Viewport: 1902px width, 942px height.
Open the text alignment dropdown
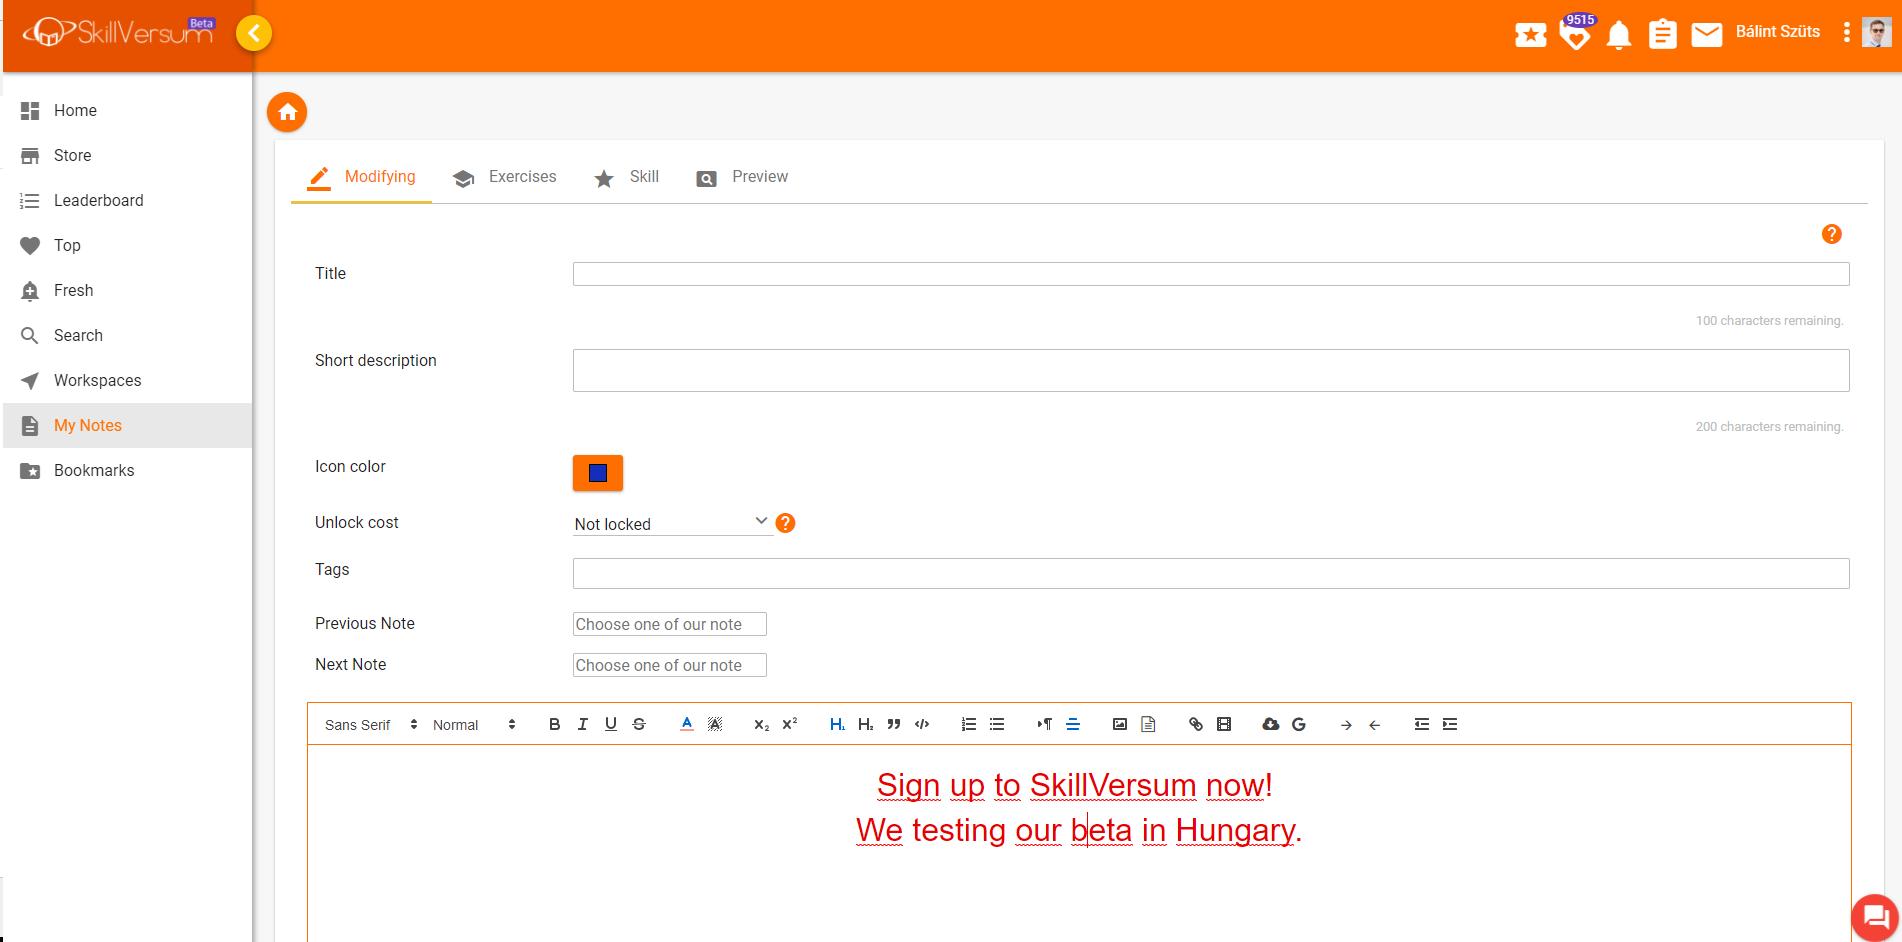(x=1073, y=724)
